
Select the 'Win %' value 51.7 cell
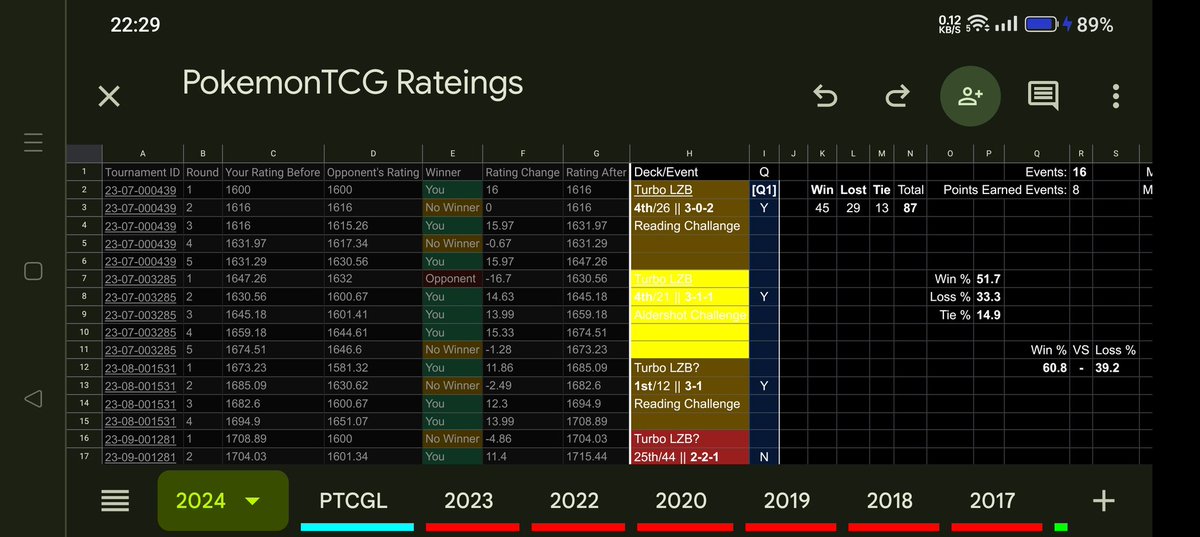coord(989,279)
